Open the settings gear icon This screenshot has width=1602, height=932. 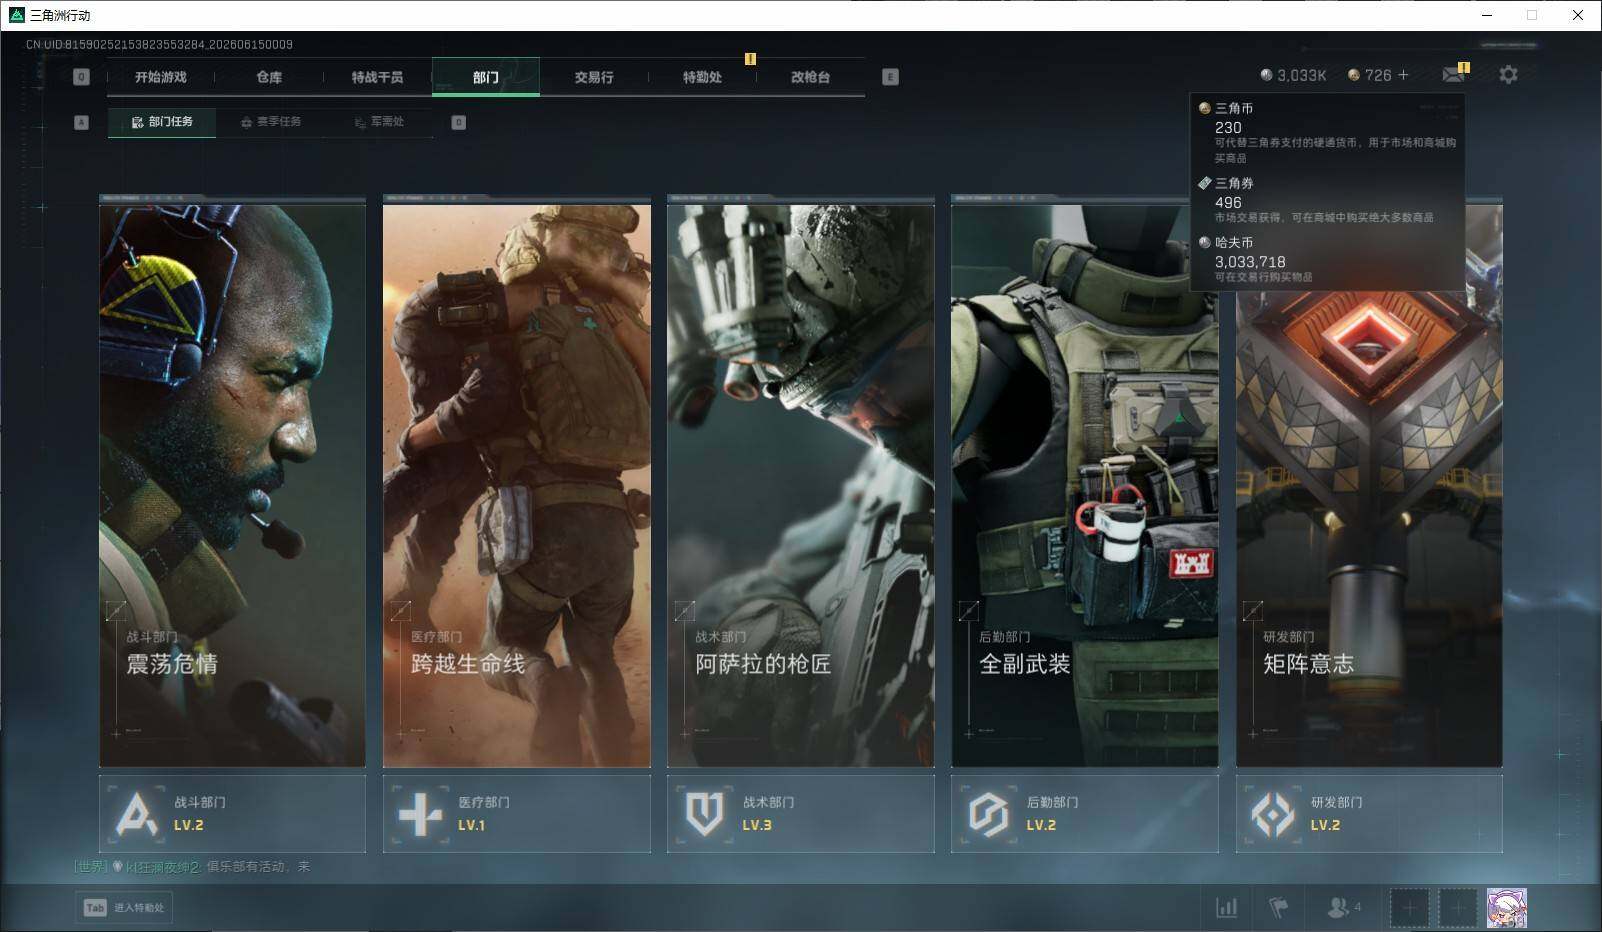(x=1508, y=75)
